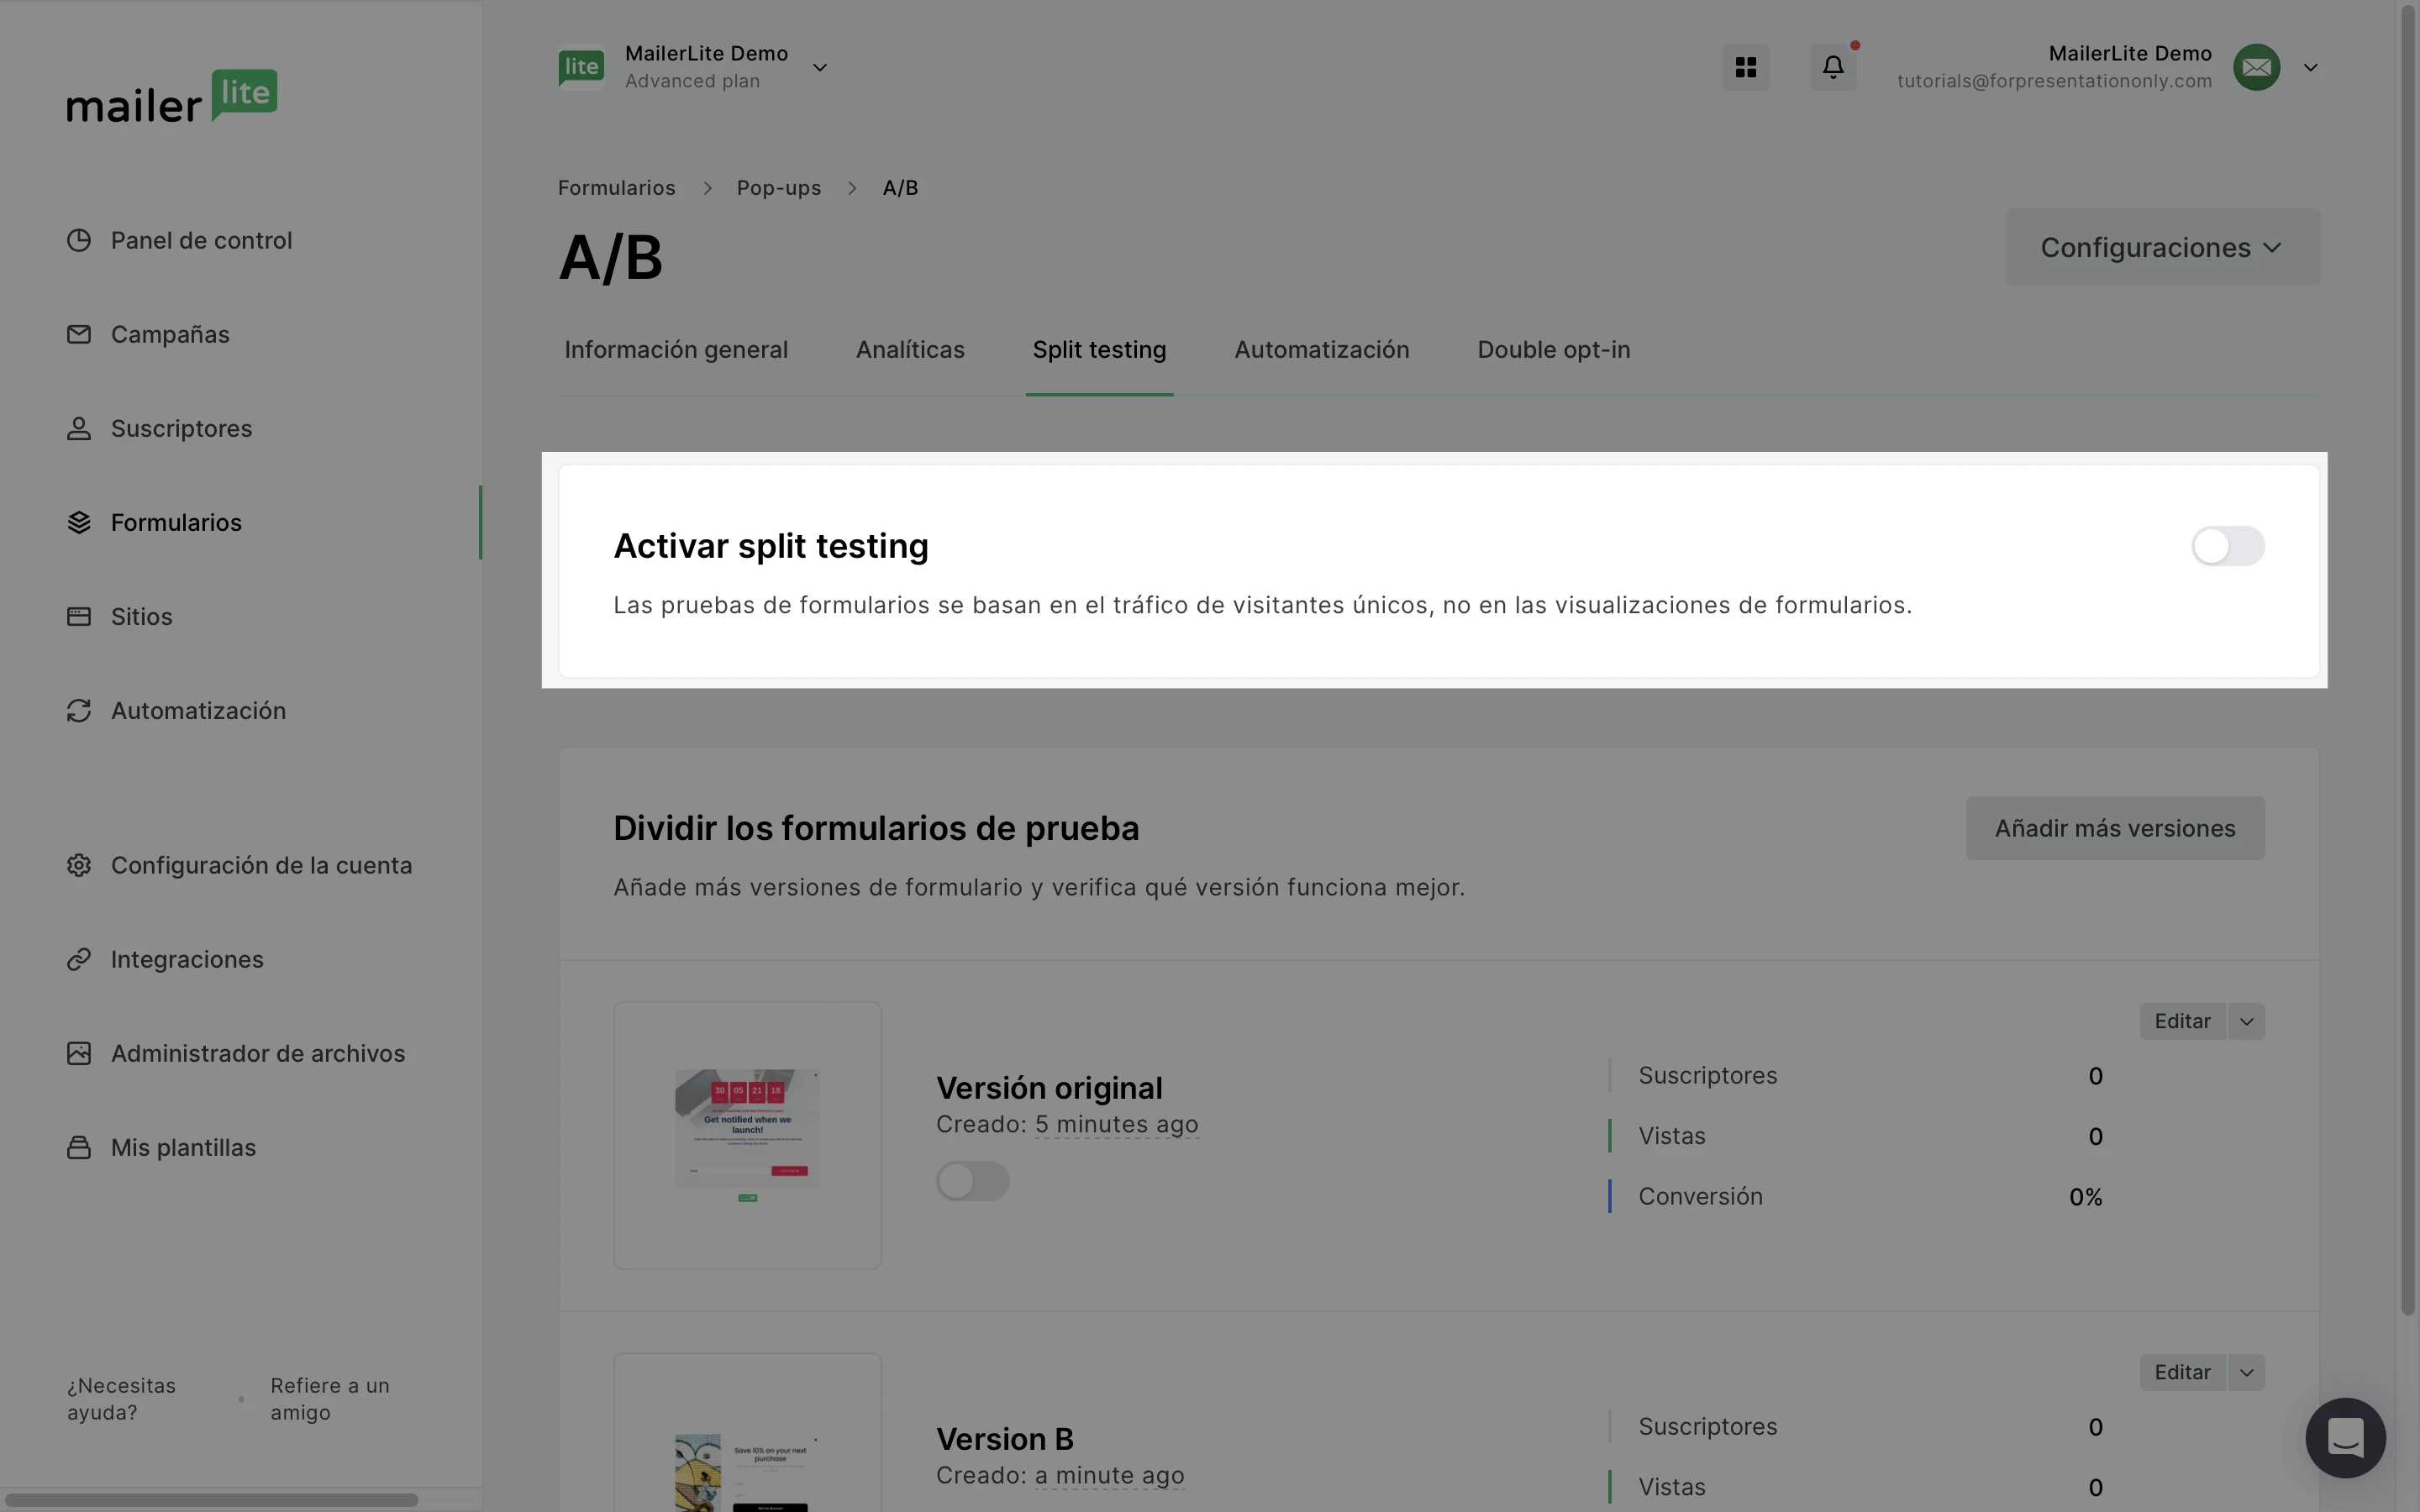2420x1512 pixels.
Task: Open the Double opt-in tab
Action: coord(1553,350)
